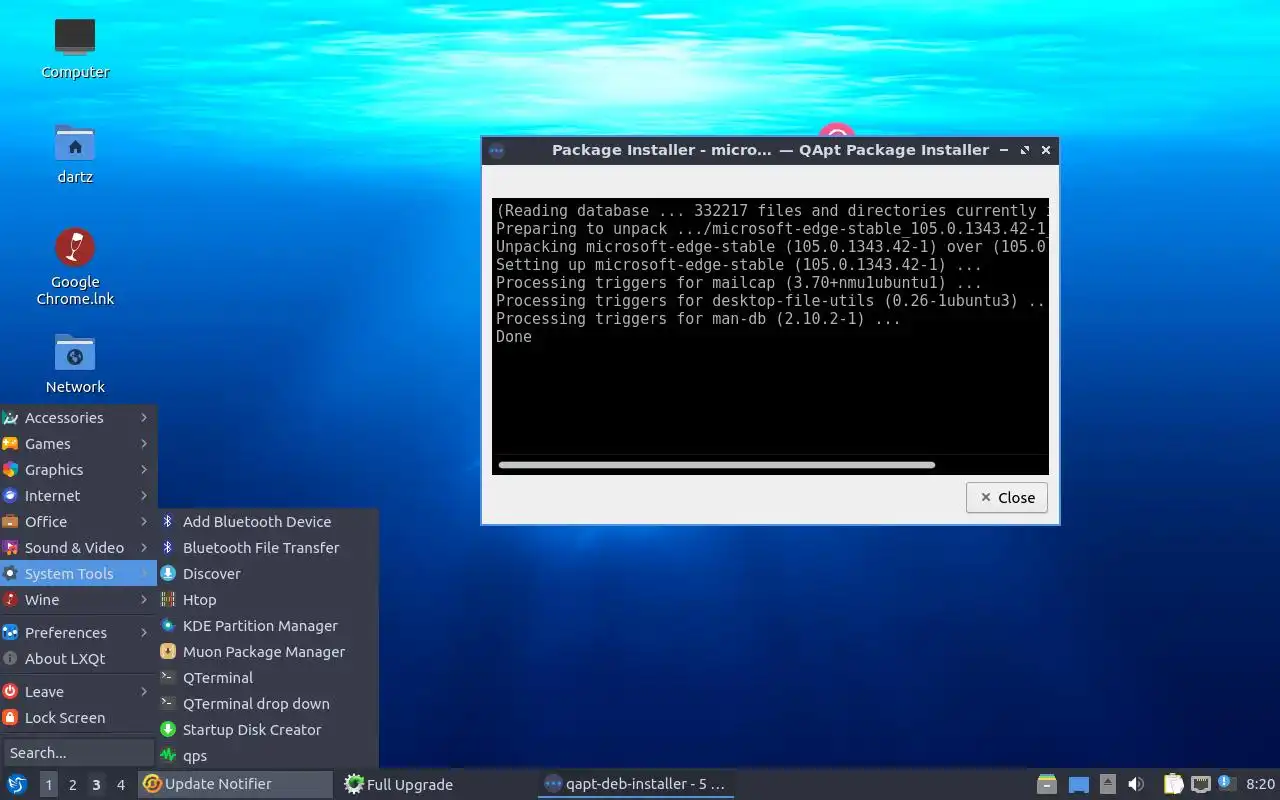Click the "Setting up microsoft-edge-stable" line

click(x=739, y=265)
